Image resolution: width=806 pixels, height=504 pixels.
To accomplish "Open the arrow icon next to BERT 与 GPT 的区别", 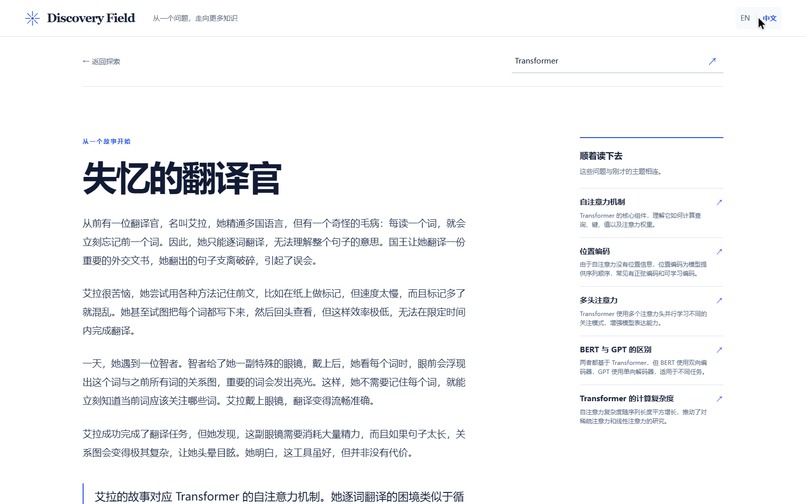I will coord(719,350).
